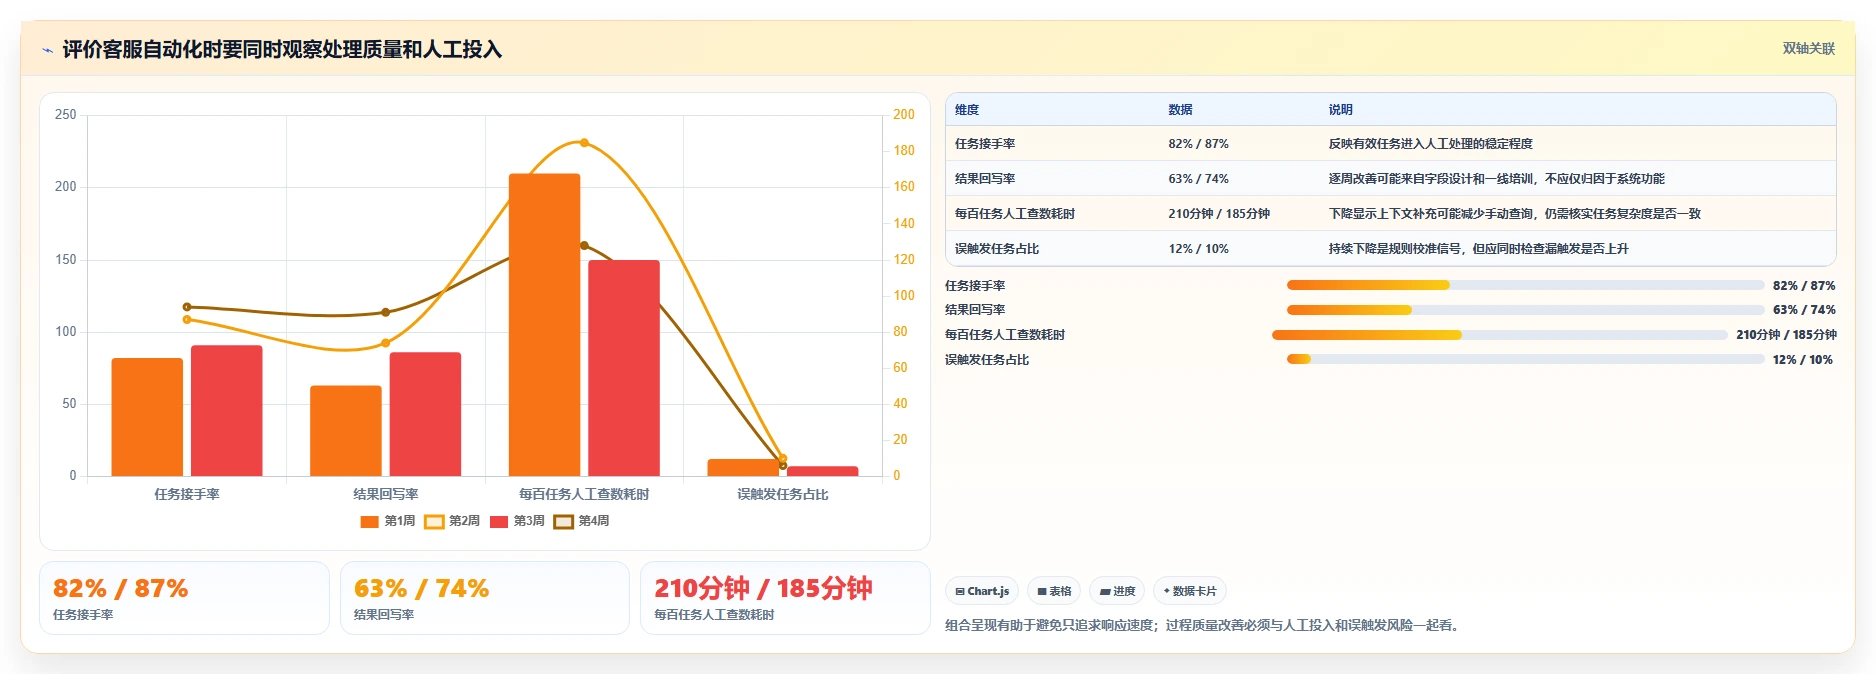Toggle the 第4周 legend item
Screen dimensions: 1876x674
[x=582, y=521]
